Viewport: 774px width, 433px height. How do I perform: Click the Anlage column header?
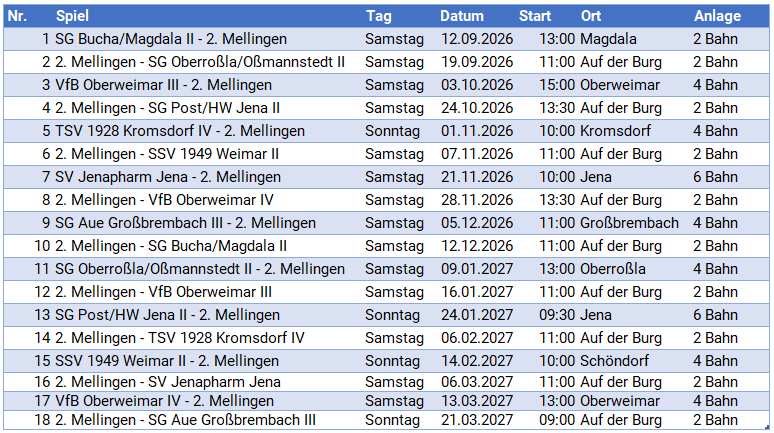pyautogui.click(x=717, y=16)
